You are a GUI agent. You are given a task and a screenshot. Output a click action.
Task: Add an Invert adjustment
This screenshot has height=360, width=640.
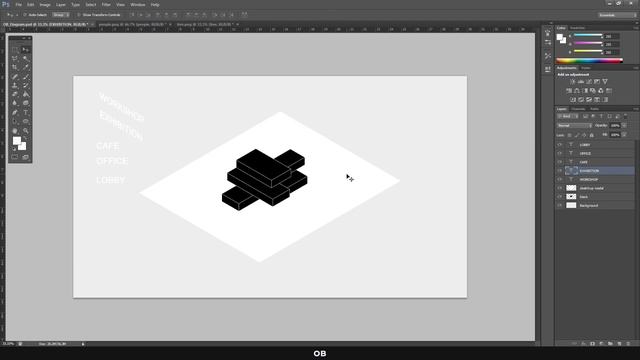coord(573,100)
